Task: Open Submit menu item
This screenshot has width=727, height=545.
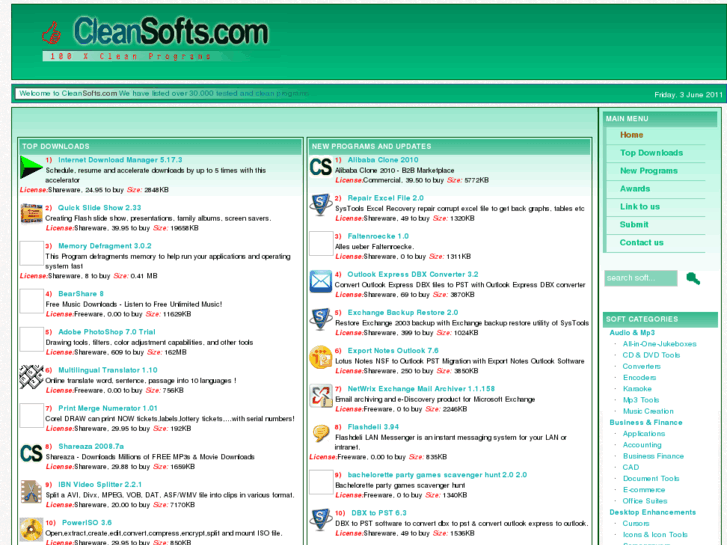Action: [634, 224]
